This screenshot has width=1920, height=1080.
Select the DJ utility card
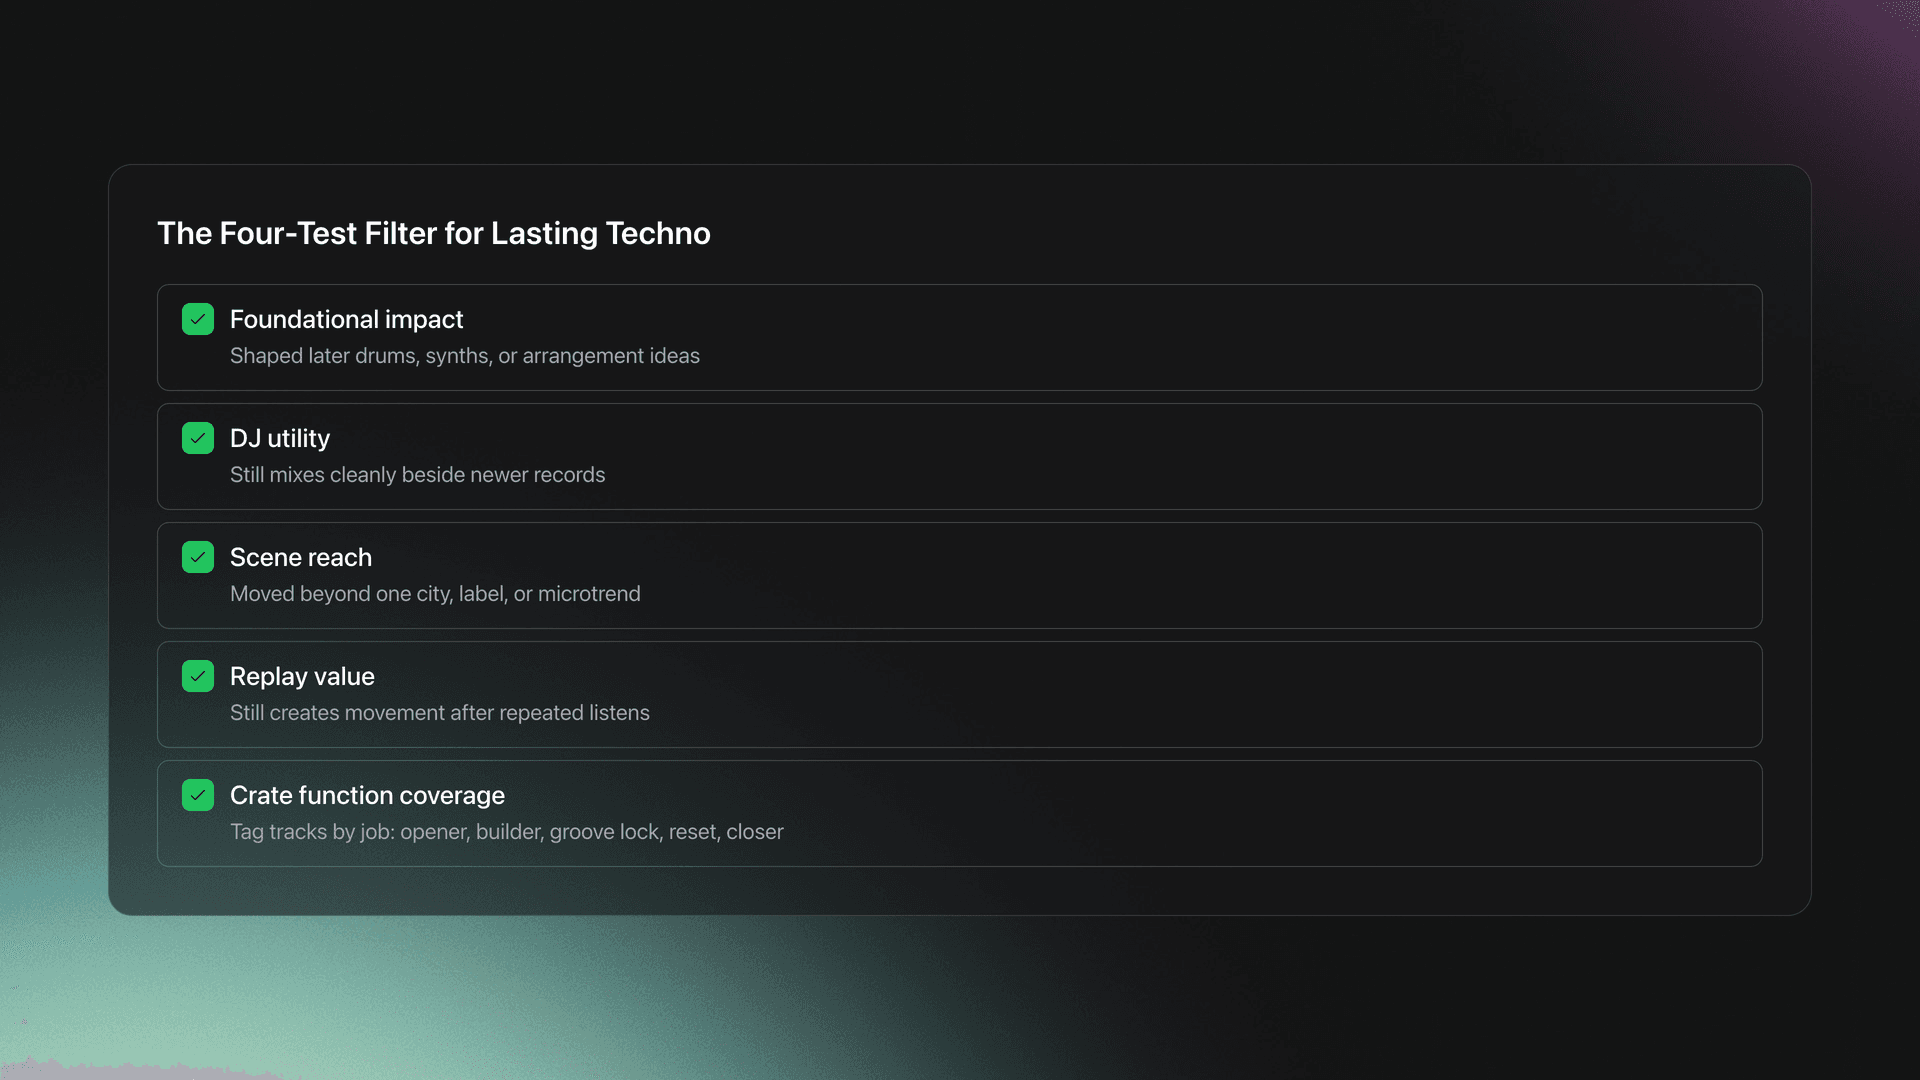pos(960,456)
